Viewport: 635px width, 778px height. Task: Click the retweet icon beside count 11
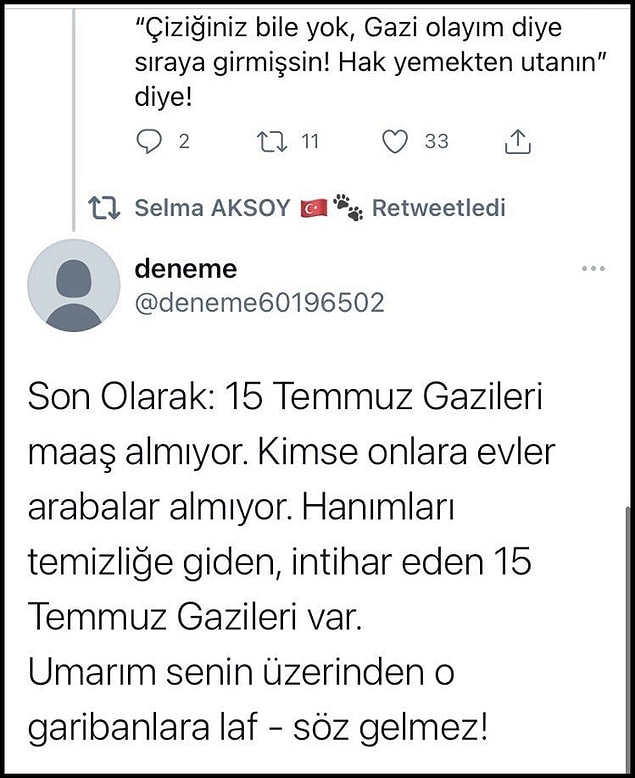click(272, 141)
